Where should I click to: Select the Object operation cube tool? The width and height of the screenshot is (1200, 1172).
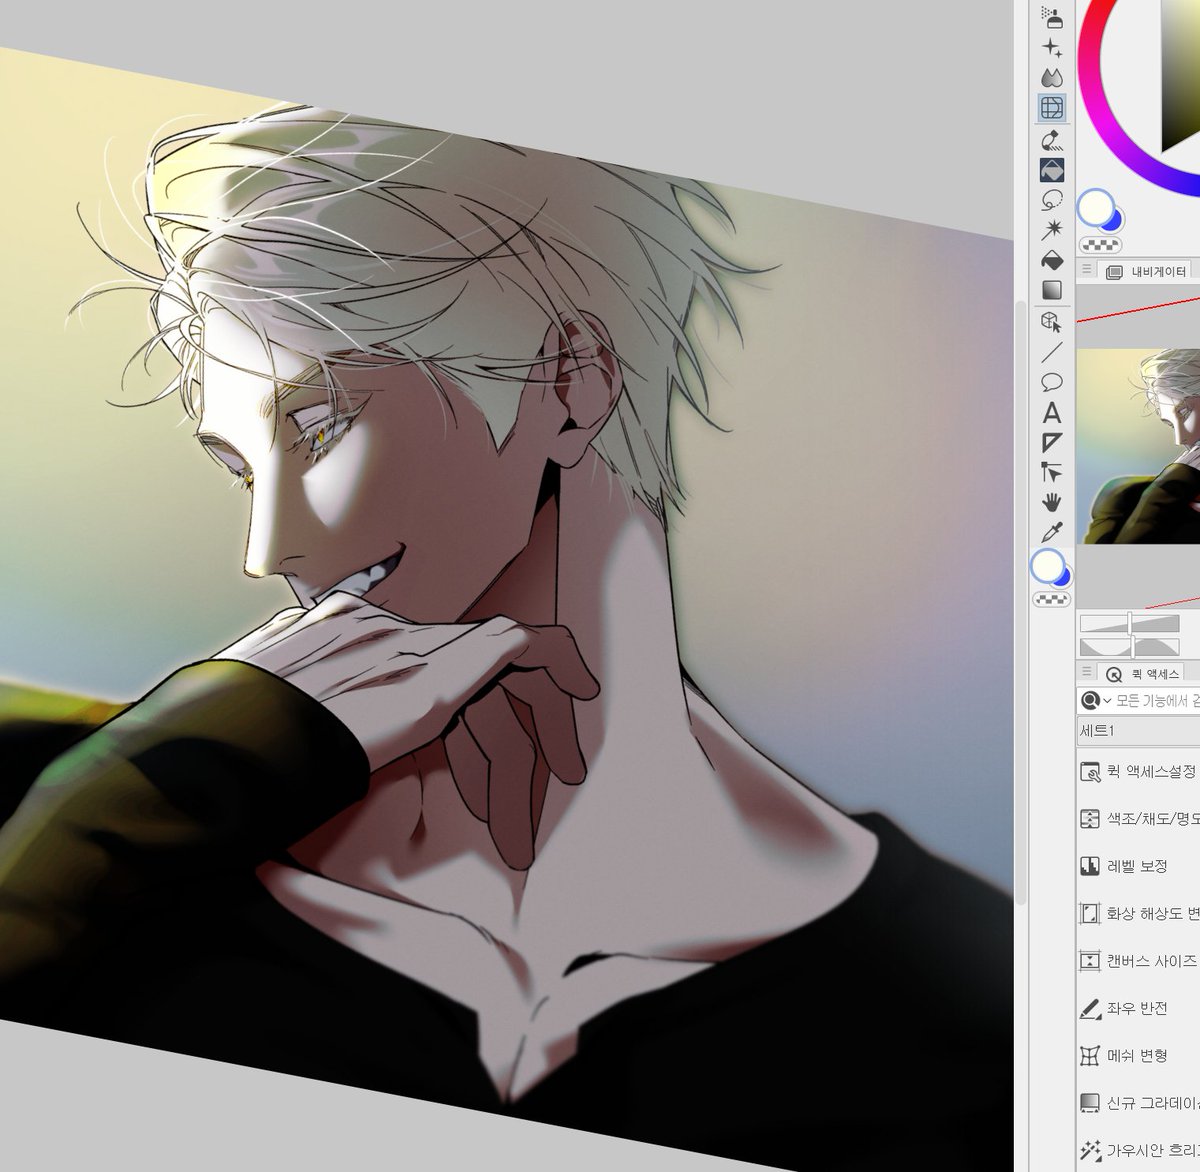(x=1051, y=322)
